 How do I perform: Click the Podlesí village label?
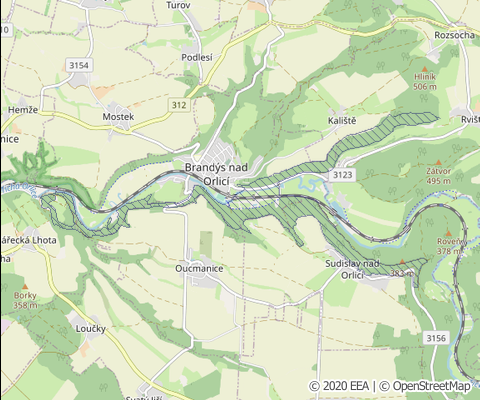pos(197,57)
